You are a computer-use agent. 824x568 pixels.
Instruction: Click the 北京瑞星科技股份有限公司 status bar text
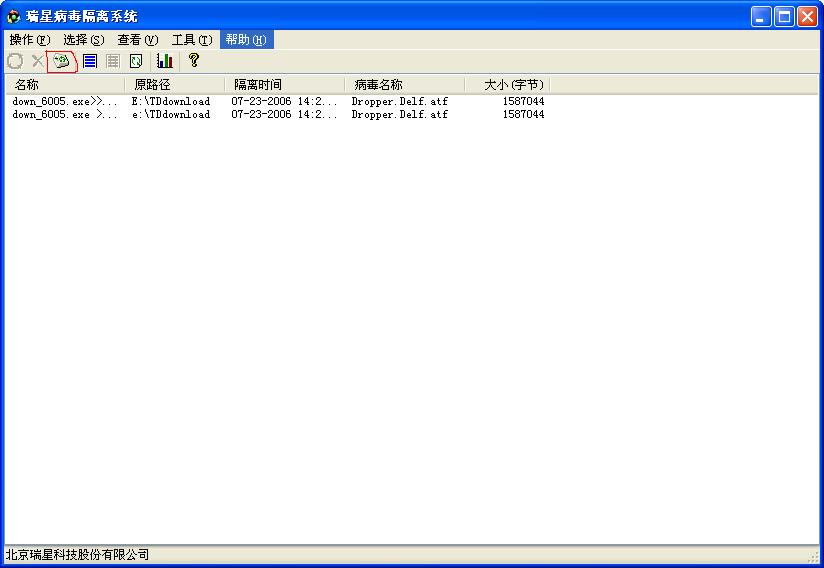coord(77,555)
